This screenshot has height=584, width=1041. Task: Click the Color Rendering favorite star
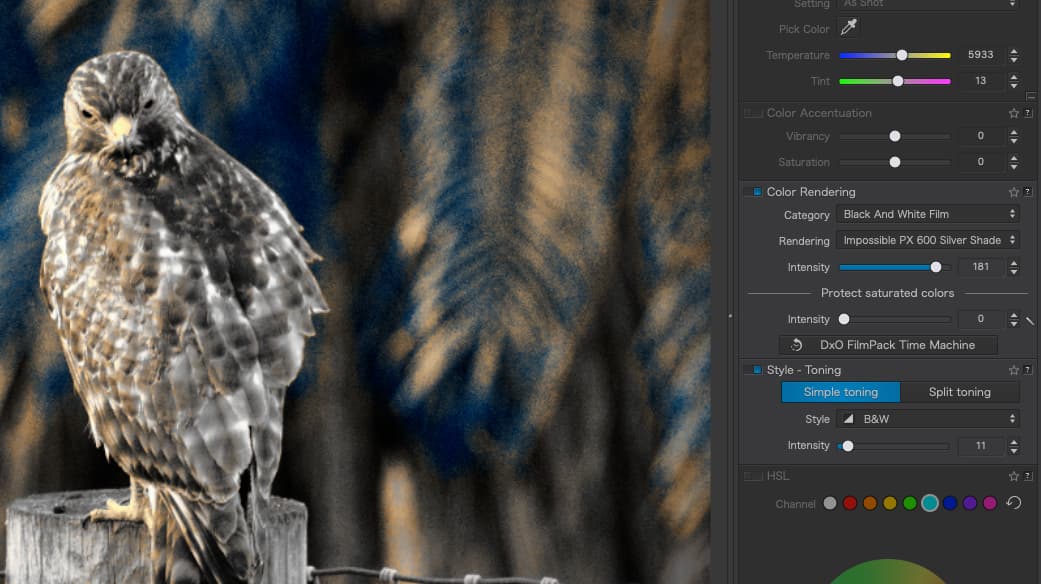click(x=1014, y=192)
